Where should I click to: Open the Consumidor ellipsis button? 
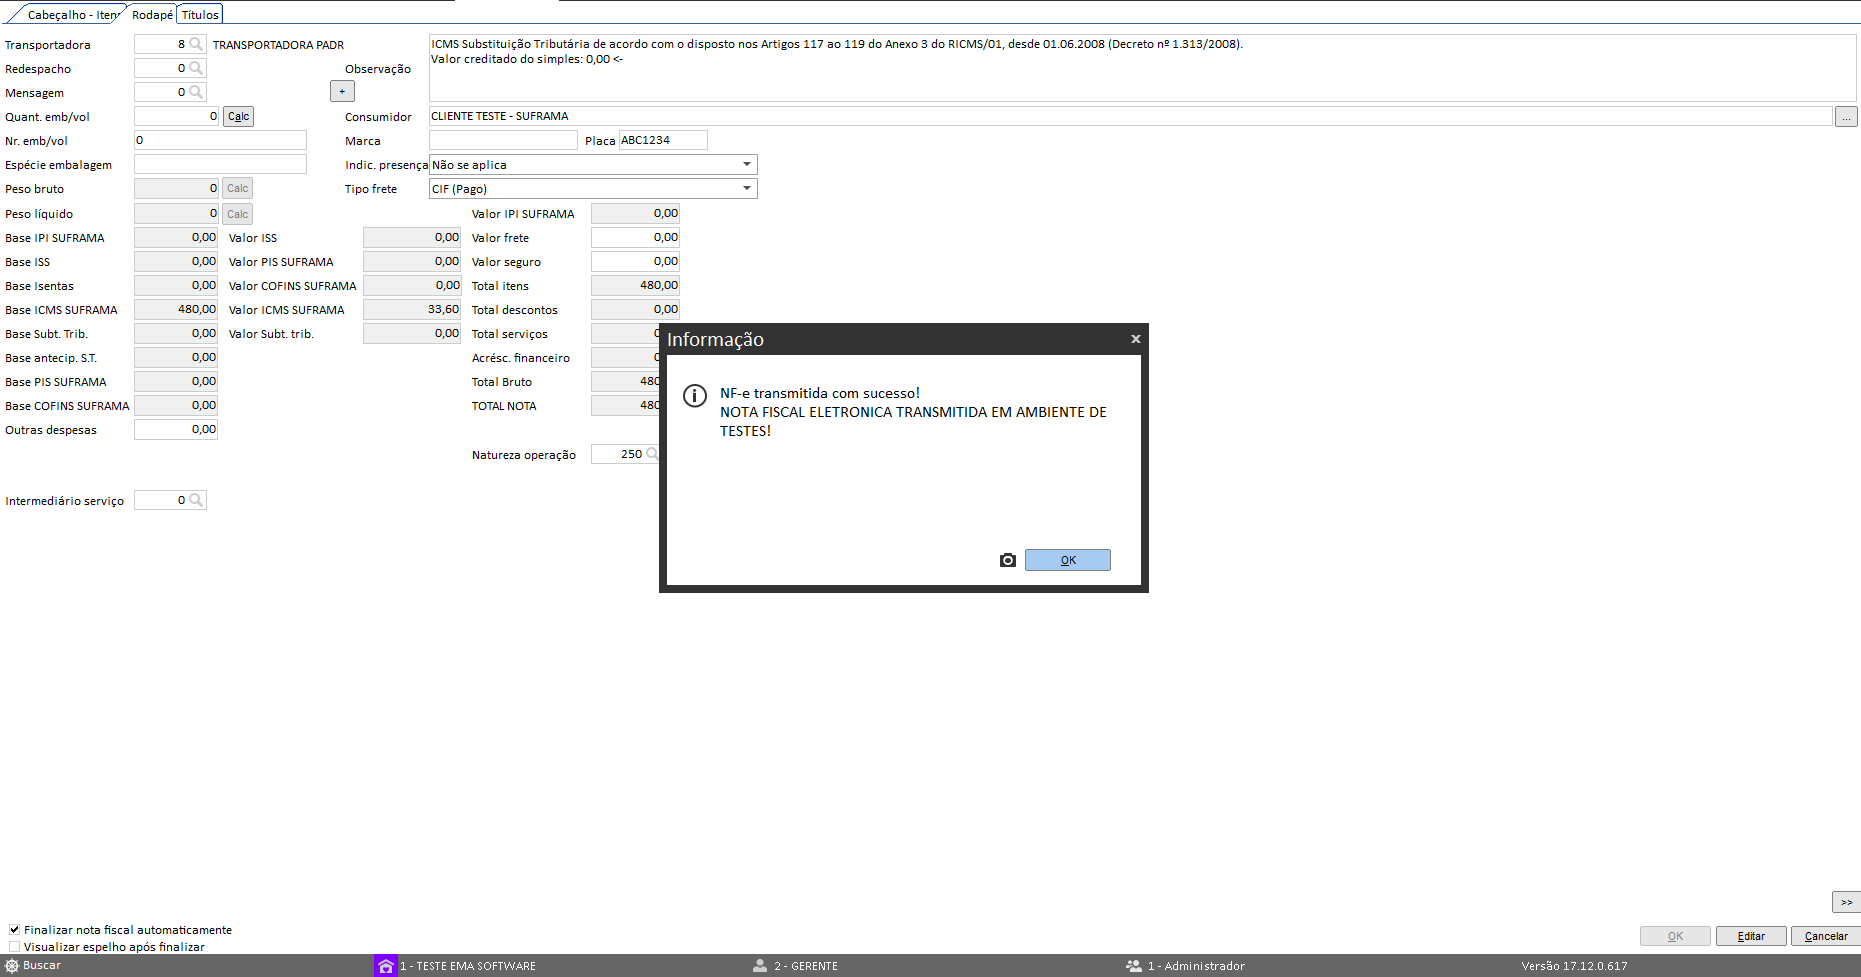pos(1846,117)
